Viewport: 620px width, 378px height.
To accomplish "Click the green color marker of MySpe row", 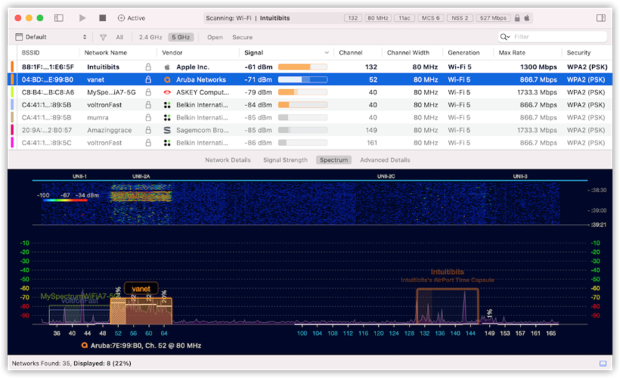I will click(12, 92).
